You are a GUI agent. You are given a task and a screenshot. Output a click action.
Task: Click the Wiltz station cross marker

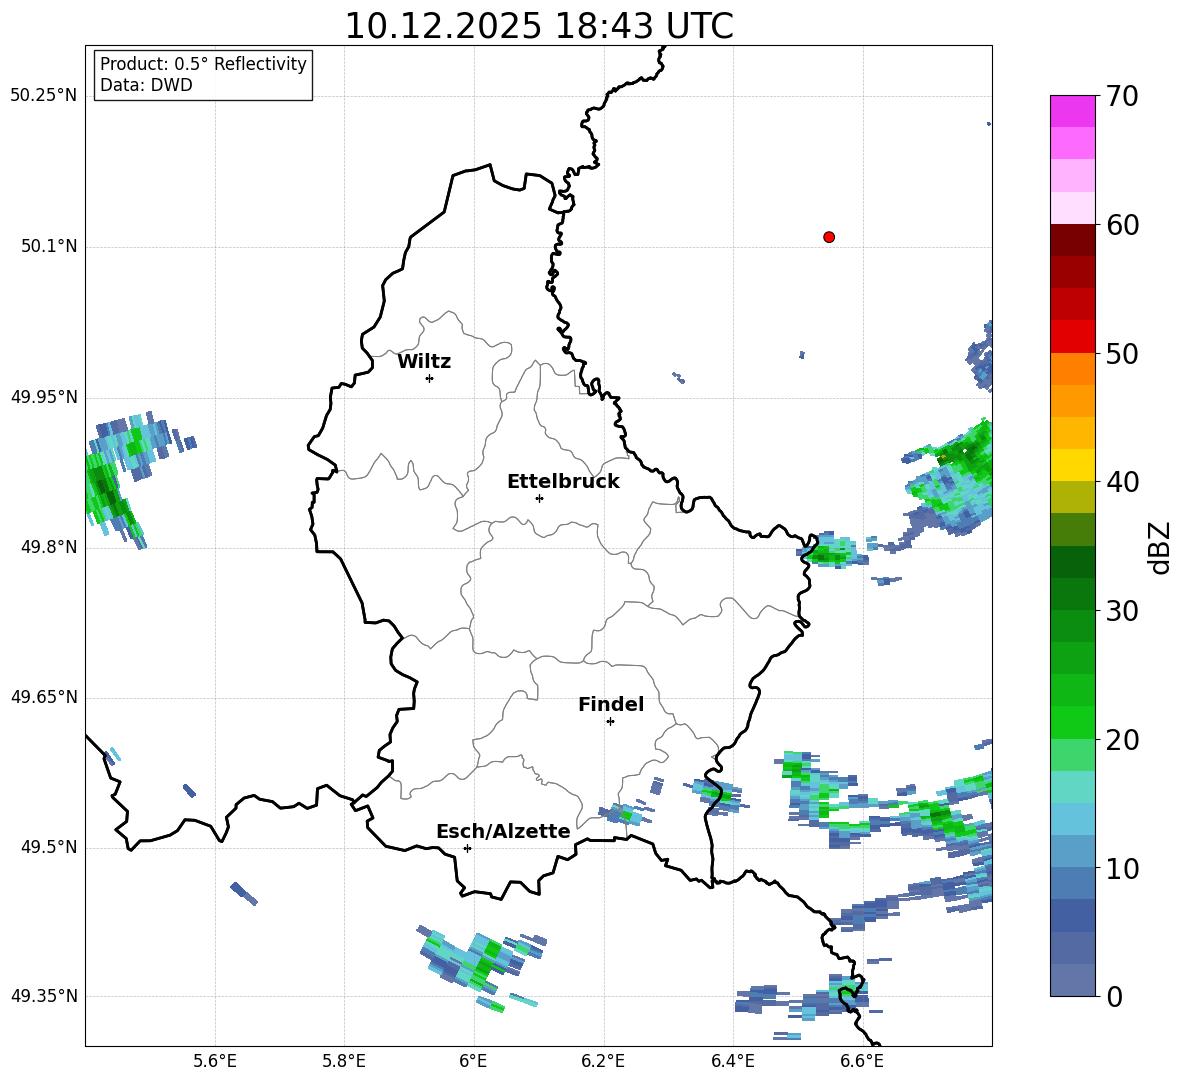click(430, 378)
